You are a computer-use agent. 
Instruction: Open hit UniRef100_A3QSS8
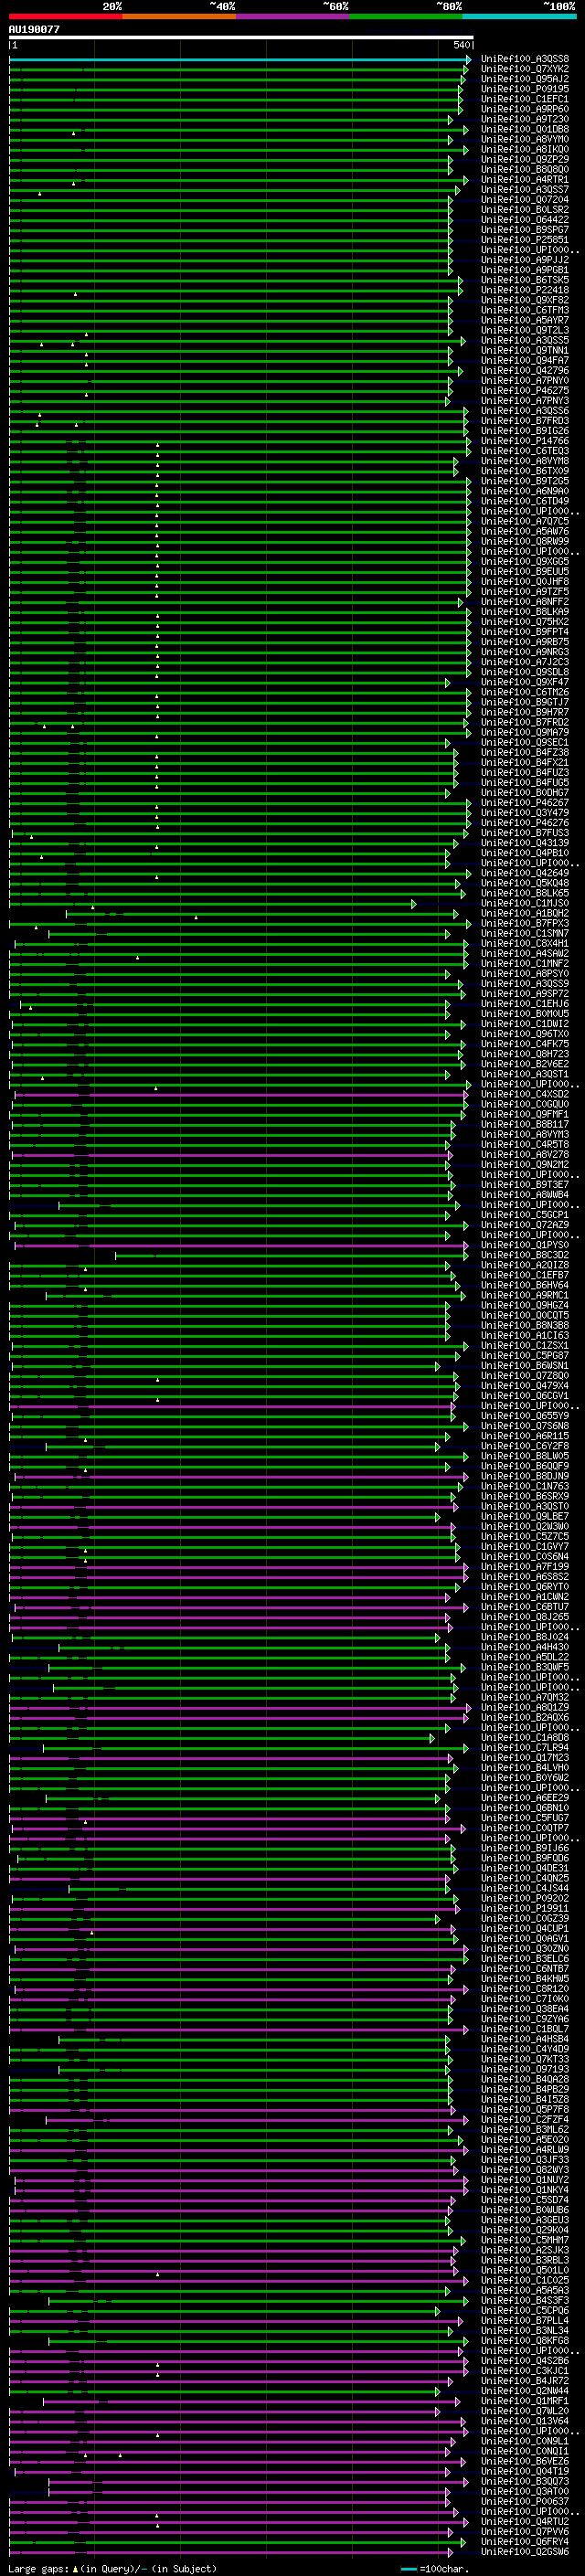click(525, 59)
